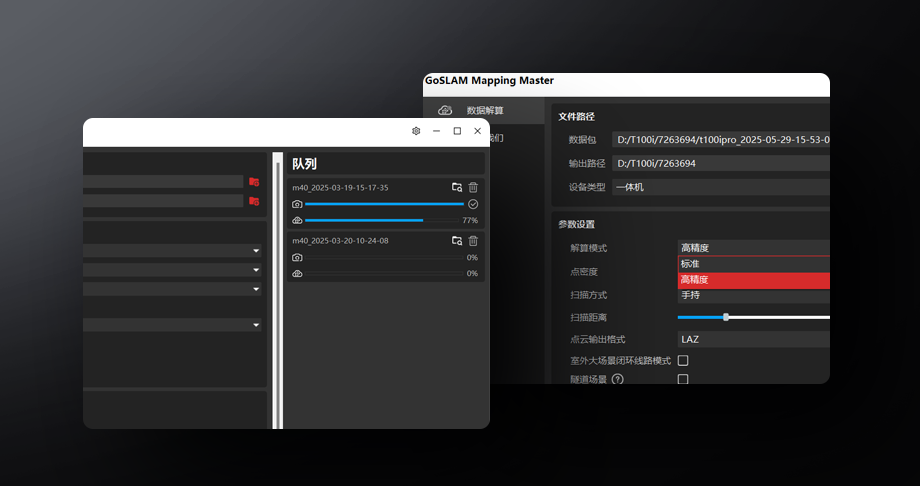Select highlighted 高精度 option in dropdown list
Viewport: 920px width, 486px height.
(754, 280)
